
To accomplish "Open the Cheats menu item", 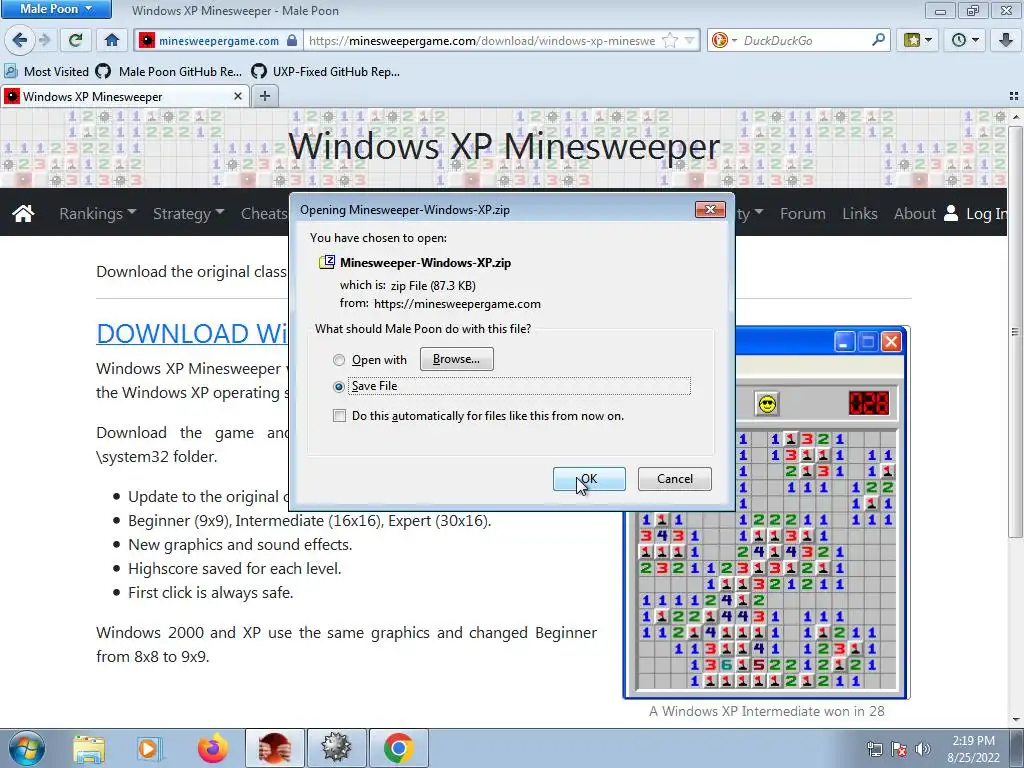I will click(264, 213).
